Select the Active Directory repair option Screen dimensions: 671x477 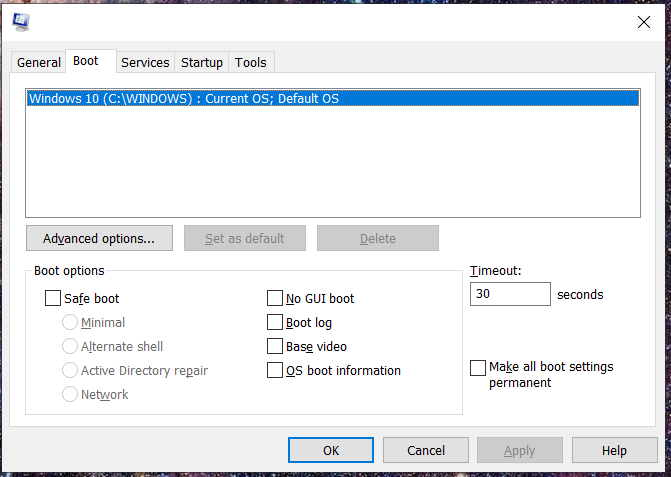[x=70, y=370]
